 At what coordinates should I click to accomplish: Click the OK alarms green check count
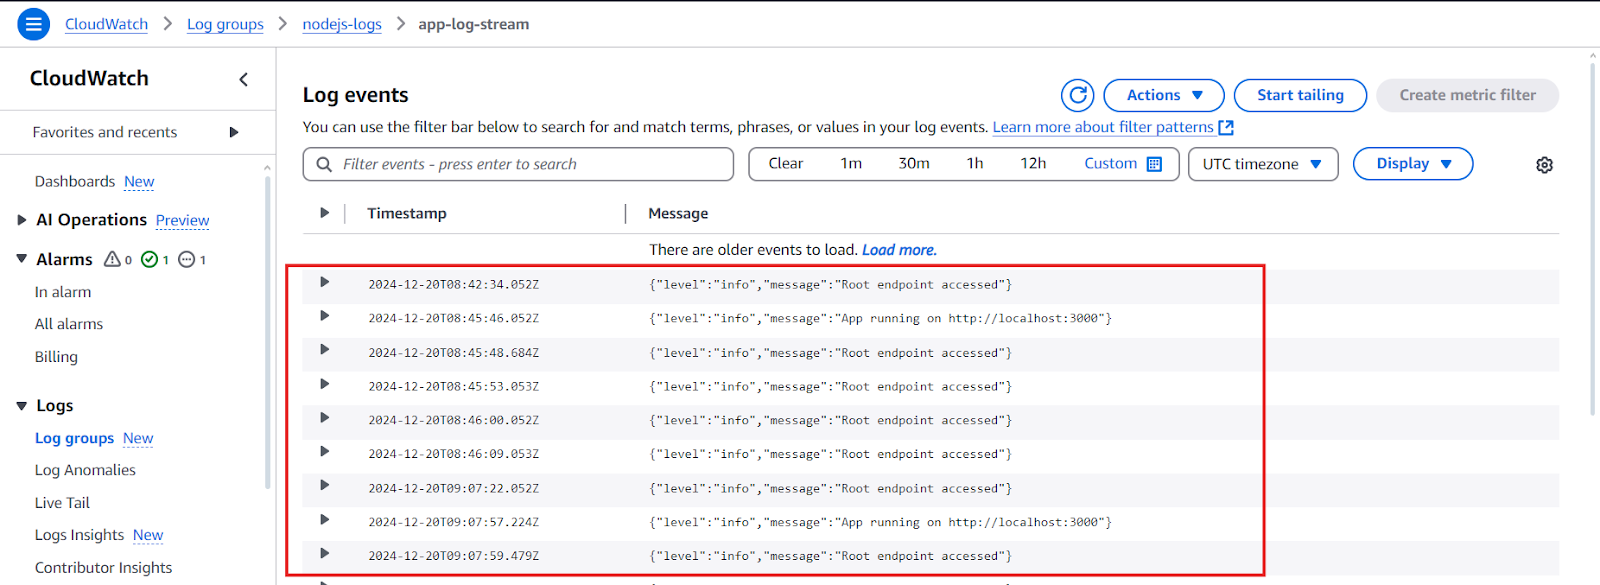click(155, 259)
